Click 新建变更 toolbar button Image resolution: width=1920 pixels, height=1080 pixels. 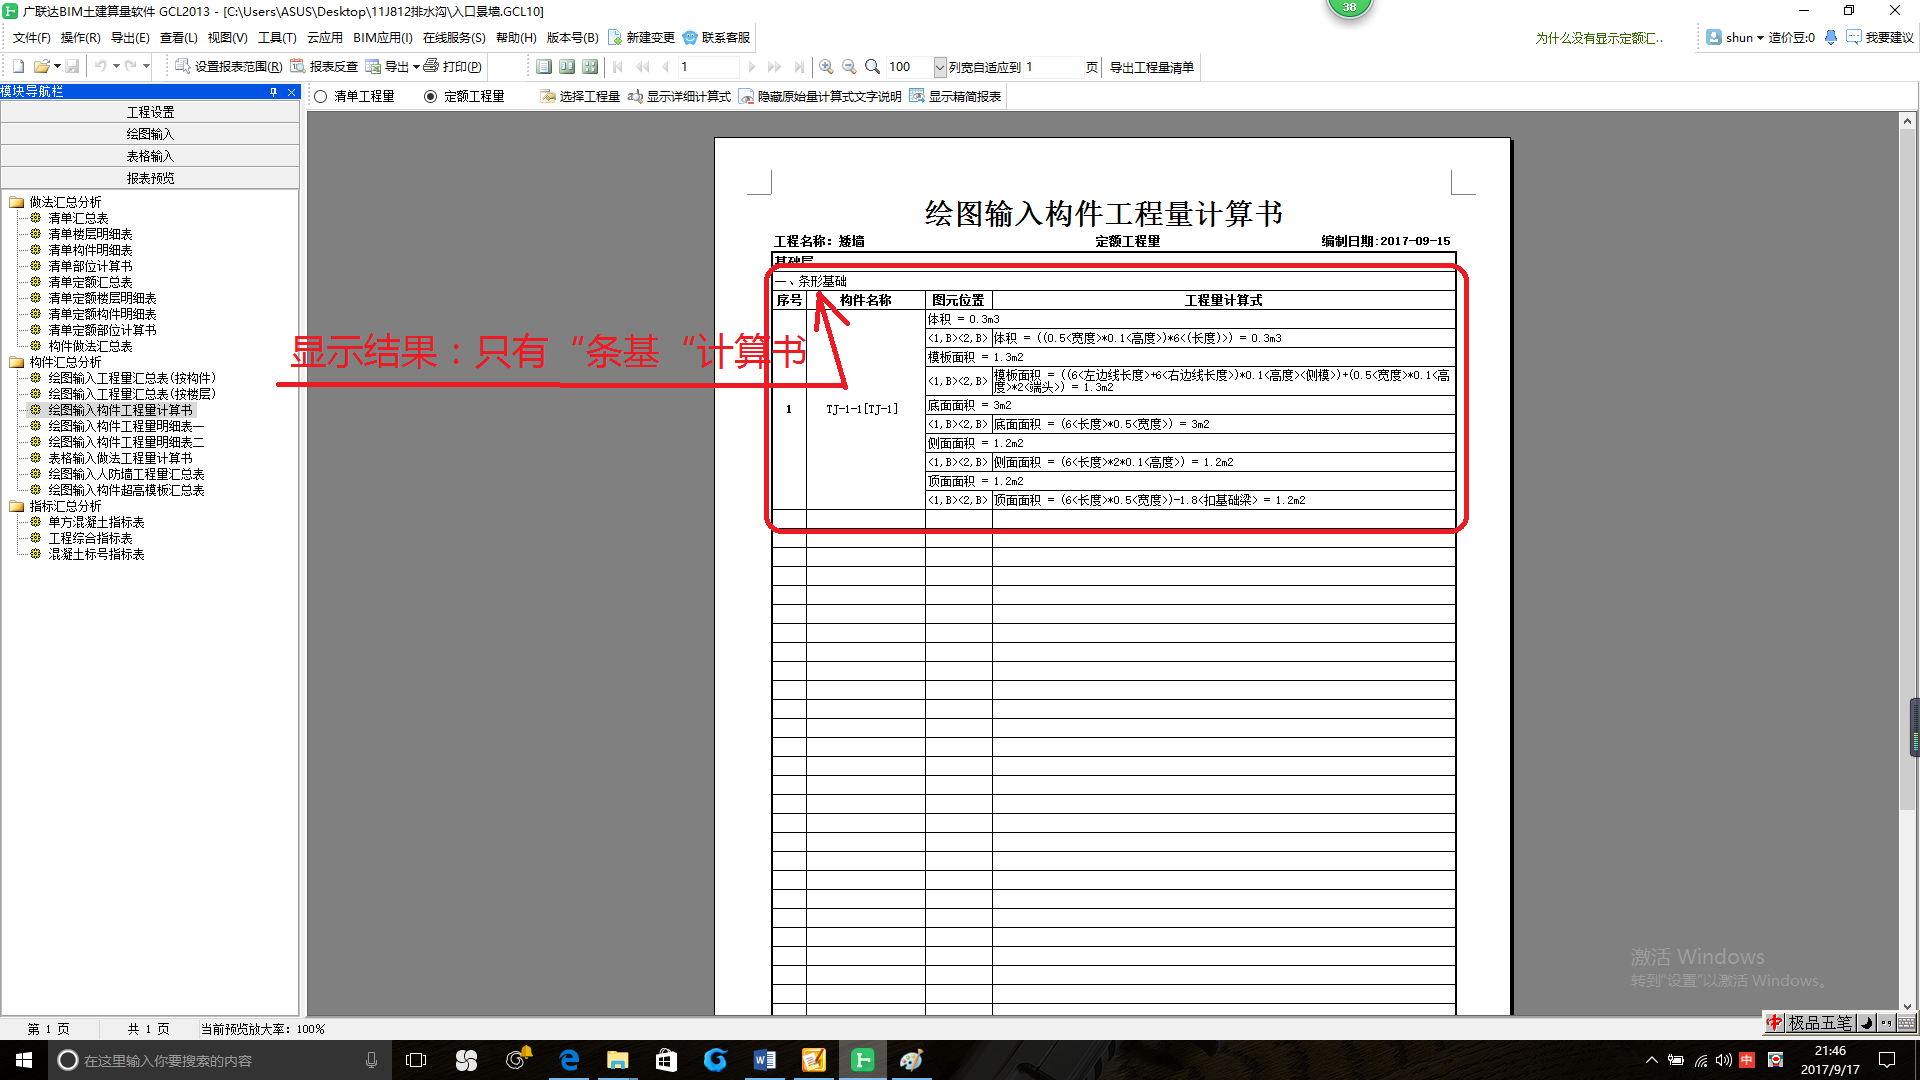click(641, 37)
